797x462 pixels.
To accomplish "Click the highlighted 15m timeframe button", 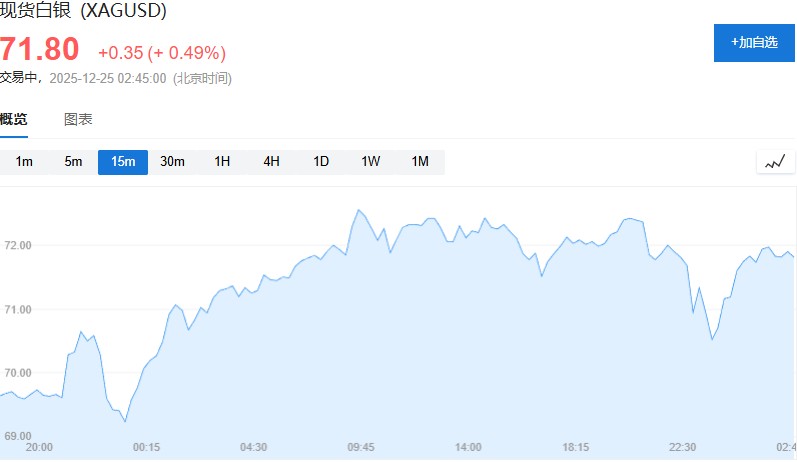I will tap(123, 162).
